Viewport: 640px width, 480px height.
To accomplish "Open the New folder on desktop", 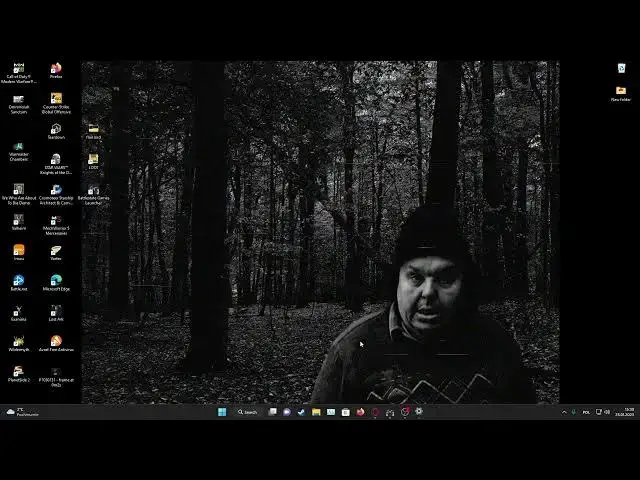I will (621, 93).
